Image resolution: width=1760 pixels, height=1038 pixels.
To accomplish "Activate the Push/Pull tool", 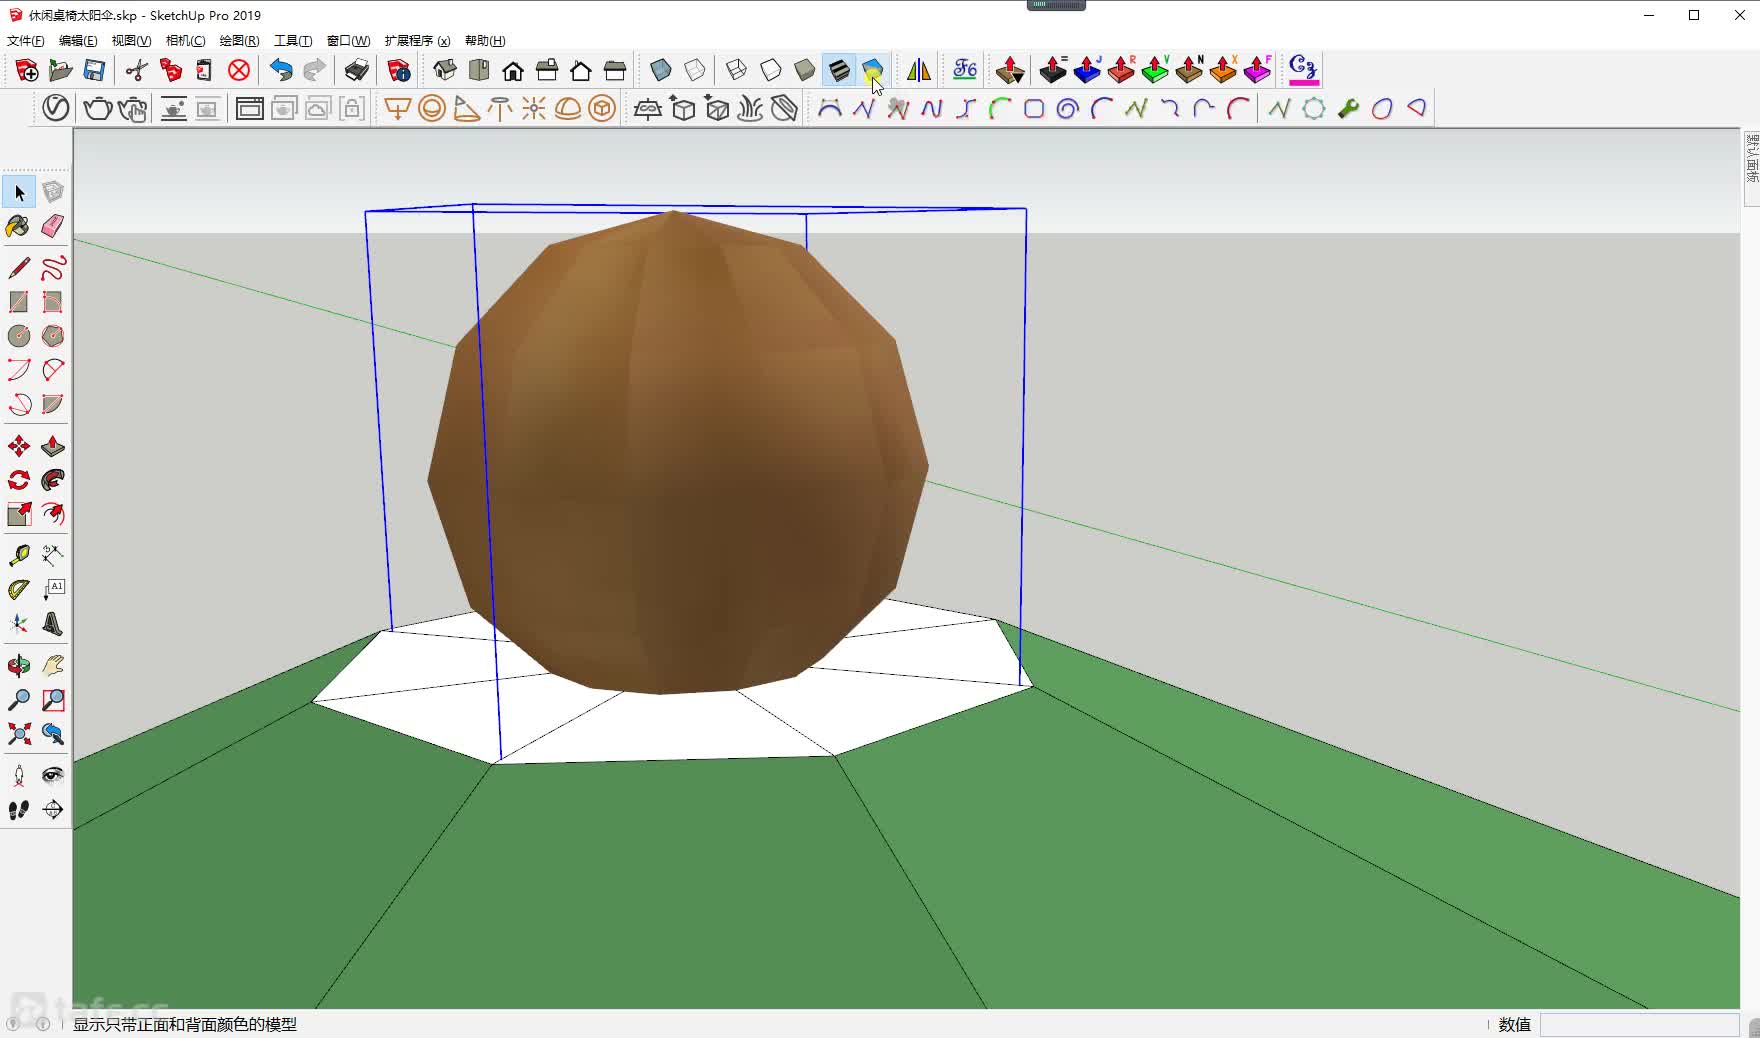I will tap(53, 446).
